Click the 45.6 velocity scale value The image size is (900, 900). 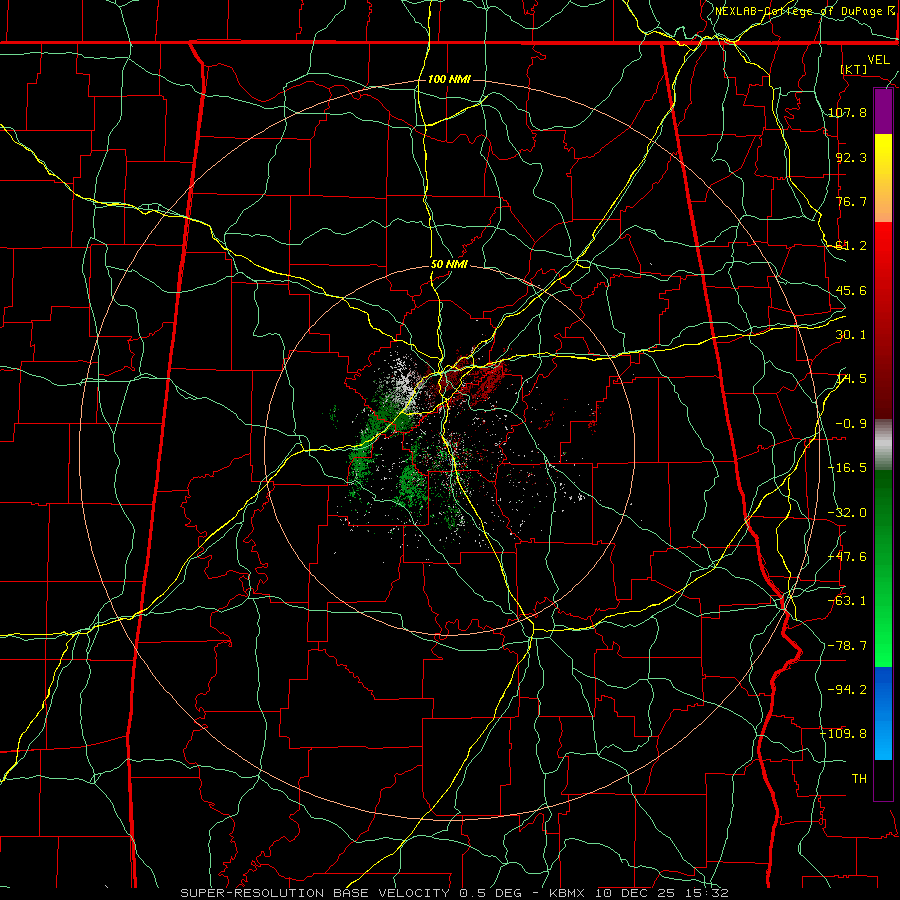coord(851,290)
